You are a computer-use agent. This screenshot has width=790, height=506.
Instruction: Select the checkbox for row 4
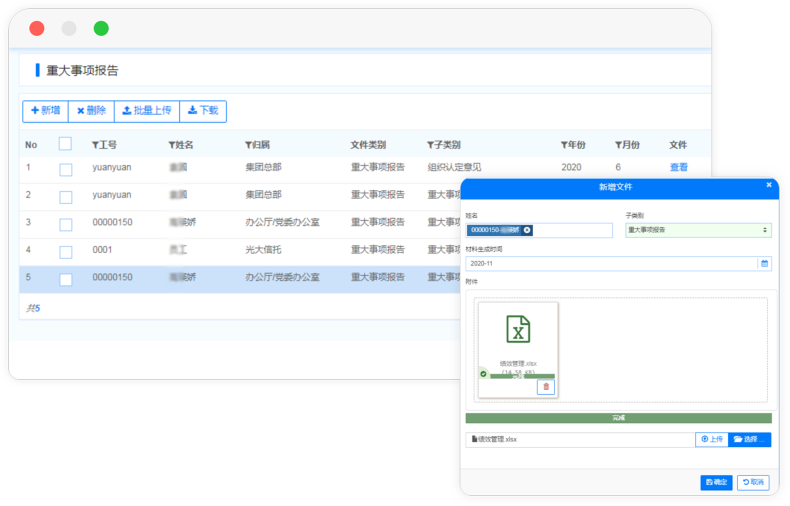65,251
